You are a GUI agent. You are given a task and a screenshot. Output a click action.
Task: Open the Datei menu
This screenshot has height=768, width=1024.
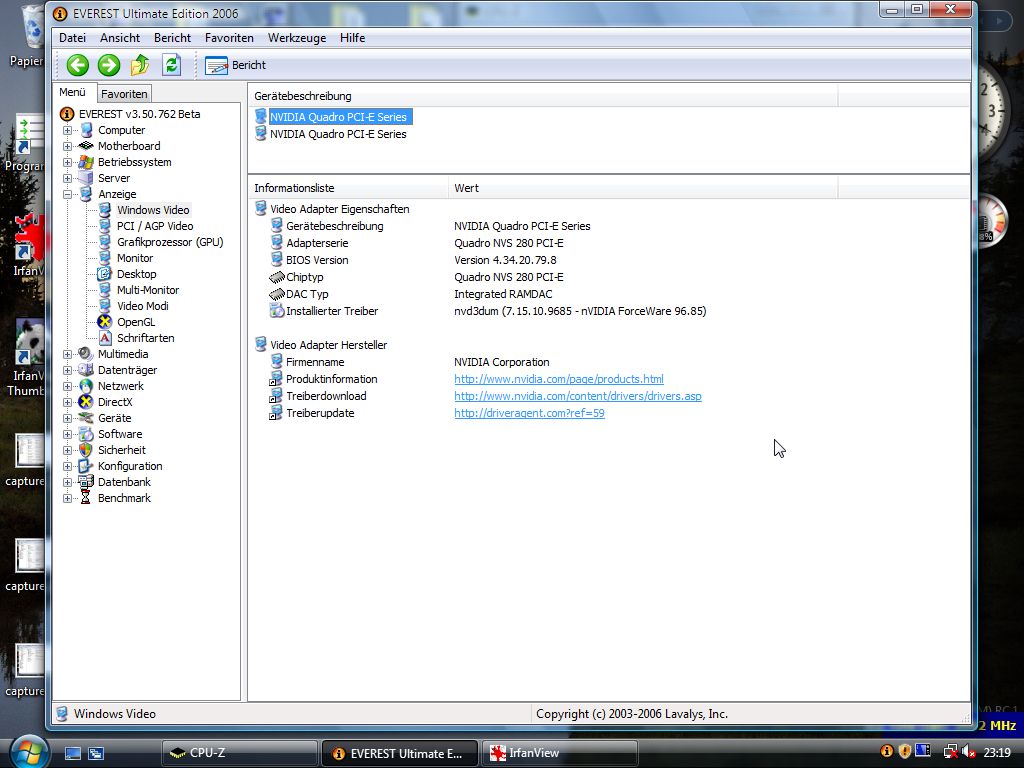[72, 38]
